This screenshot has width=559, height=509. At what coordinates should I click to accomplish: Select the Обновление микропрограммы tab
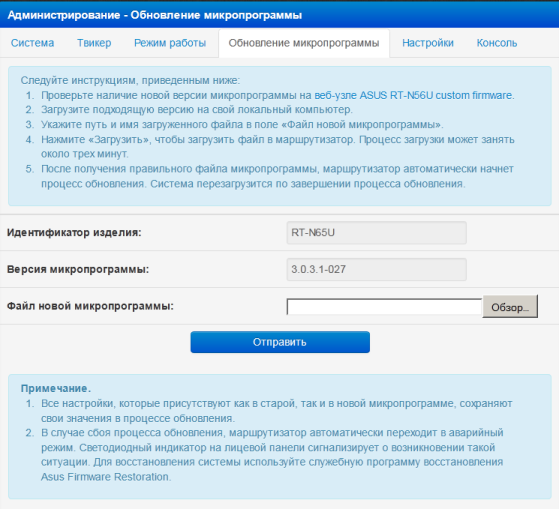coord(304,43)
